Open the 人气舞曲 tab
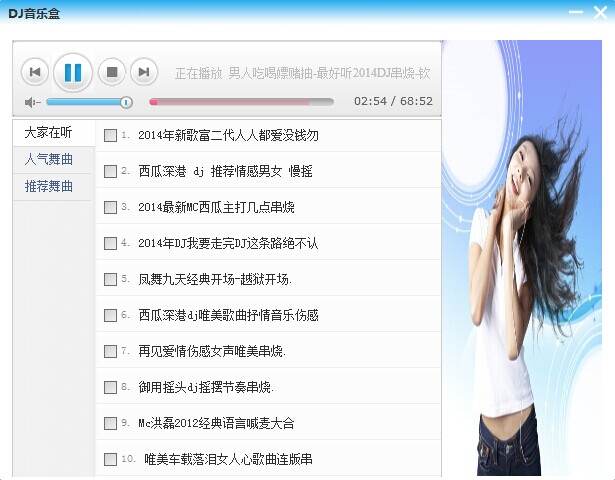This screenshot has height=480, width=615. [49, 159]
